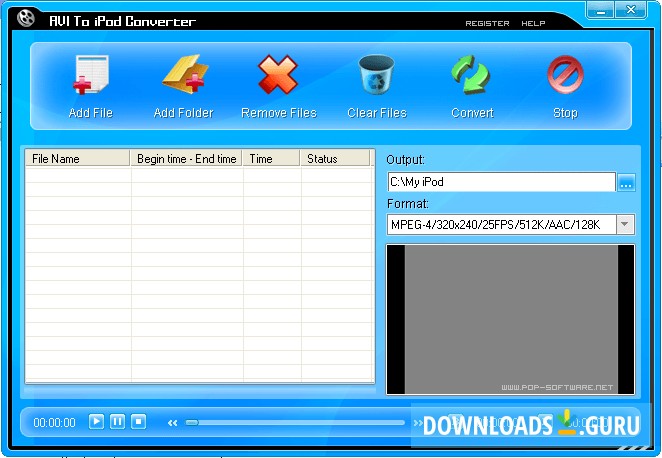Click the 00:00:00 elapsed time readout
The image size is (662, 458).
pos(54,423)
